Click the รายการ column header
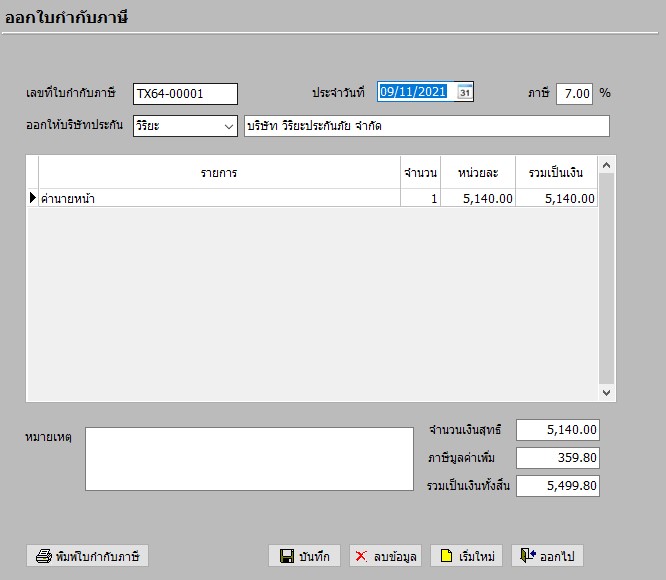The height and width of the screenshot is (580, 666). (218, 173)
